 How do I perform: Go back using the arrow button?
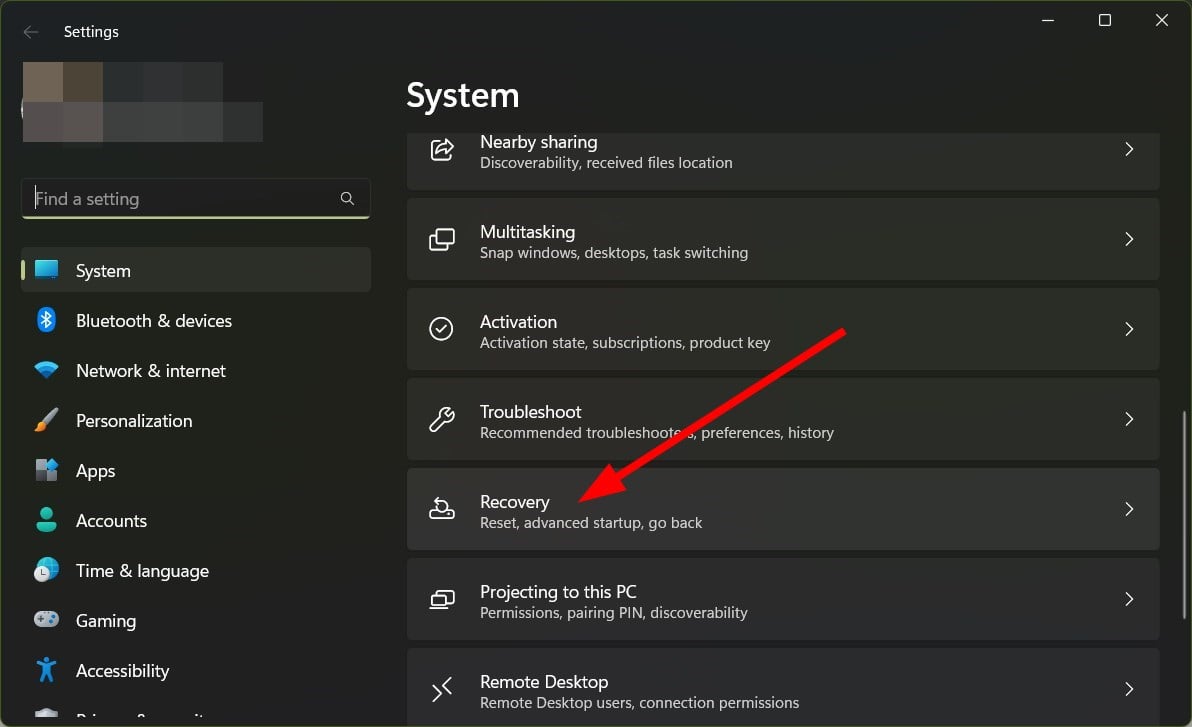click(31, 32)
